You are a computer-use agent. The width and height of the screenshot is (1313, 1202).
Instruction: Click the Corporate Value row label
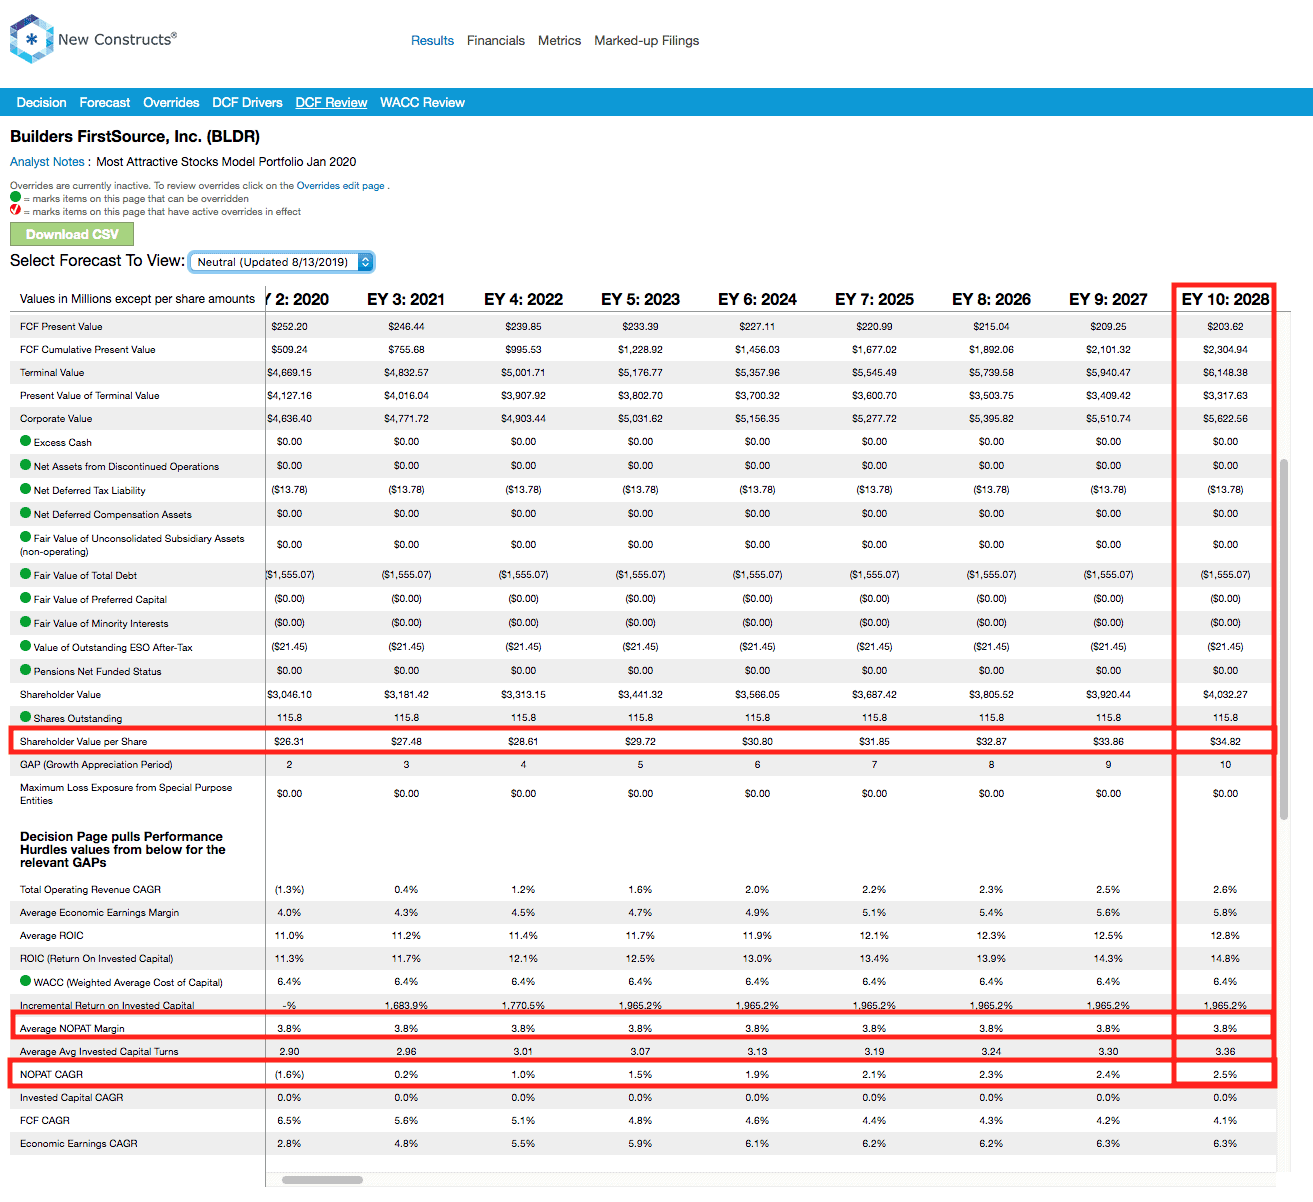pos(56,419)
